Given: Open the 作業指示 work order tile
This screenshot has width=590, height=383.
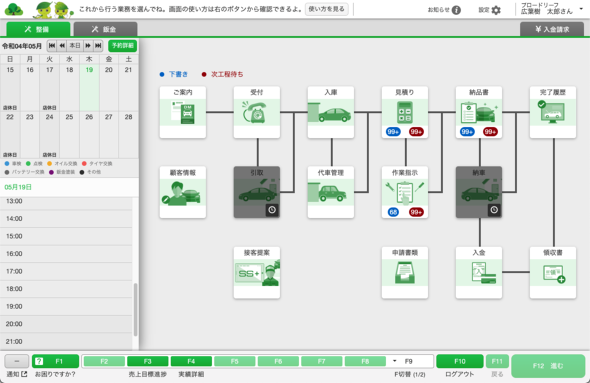Looking at the screenshot, I should click(405, 192).
